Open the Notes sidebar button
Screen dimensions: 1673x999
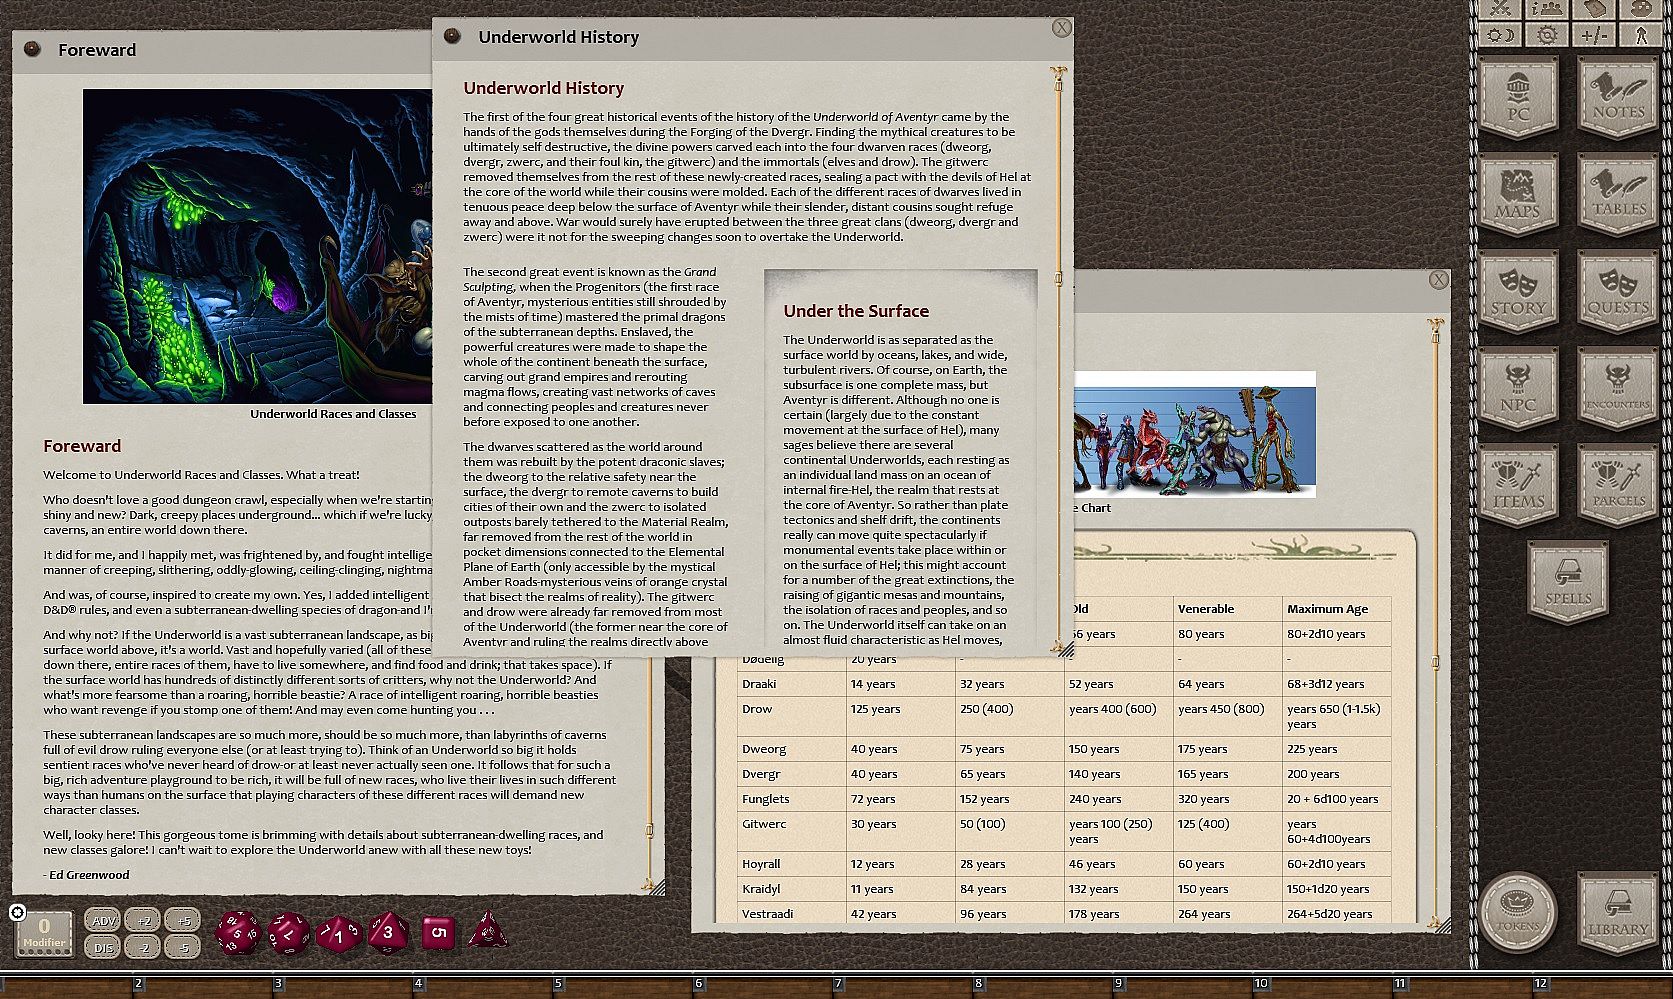pos(1617,97)
